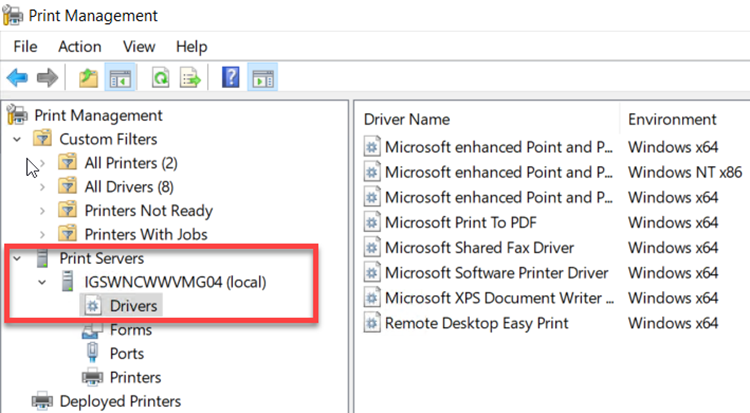
Task: Select Remote Desktop Easy Print driver row
Action: [x=476, y=322]
